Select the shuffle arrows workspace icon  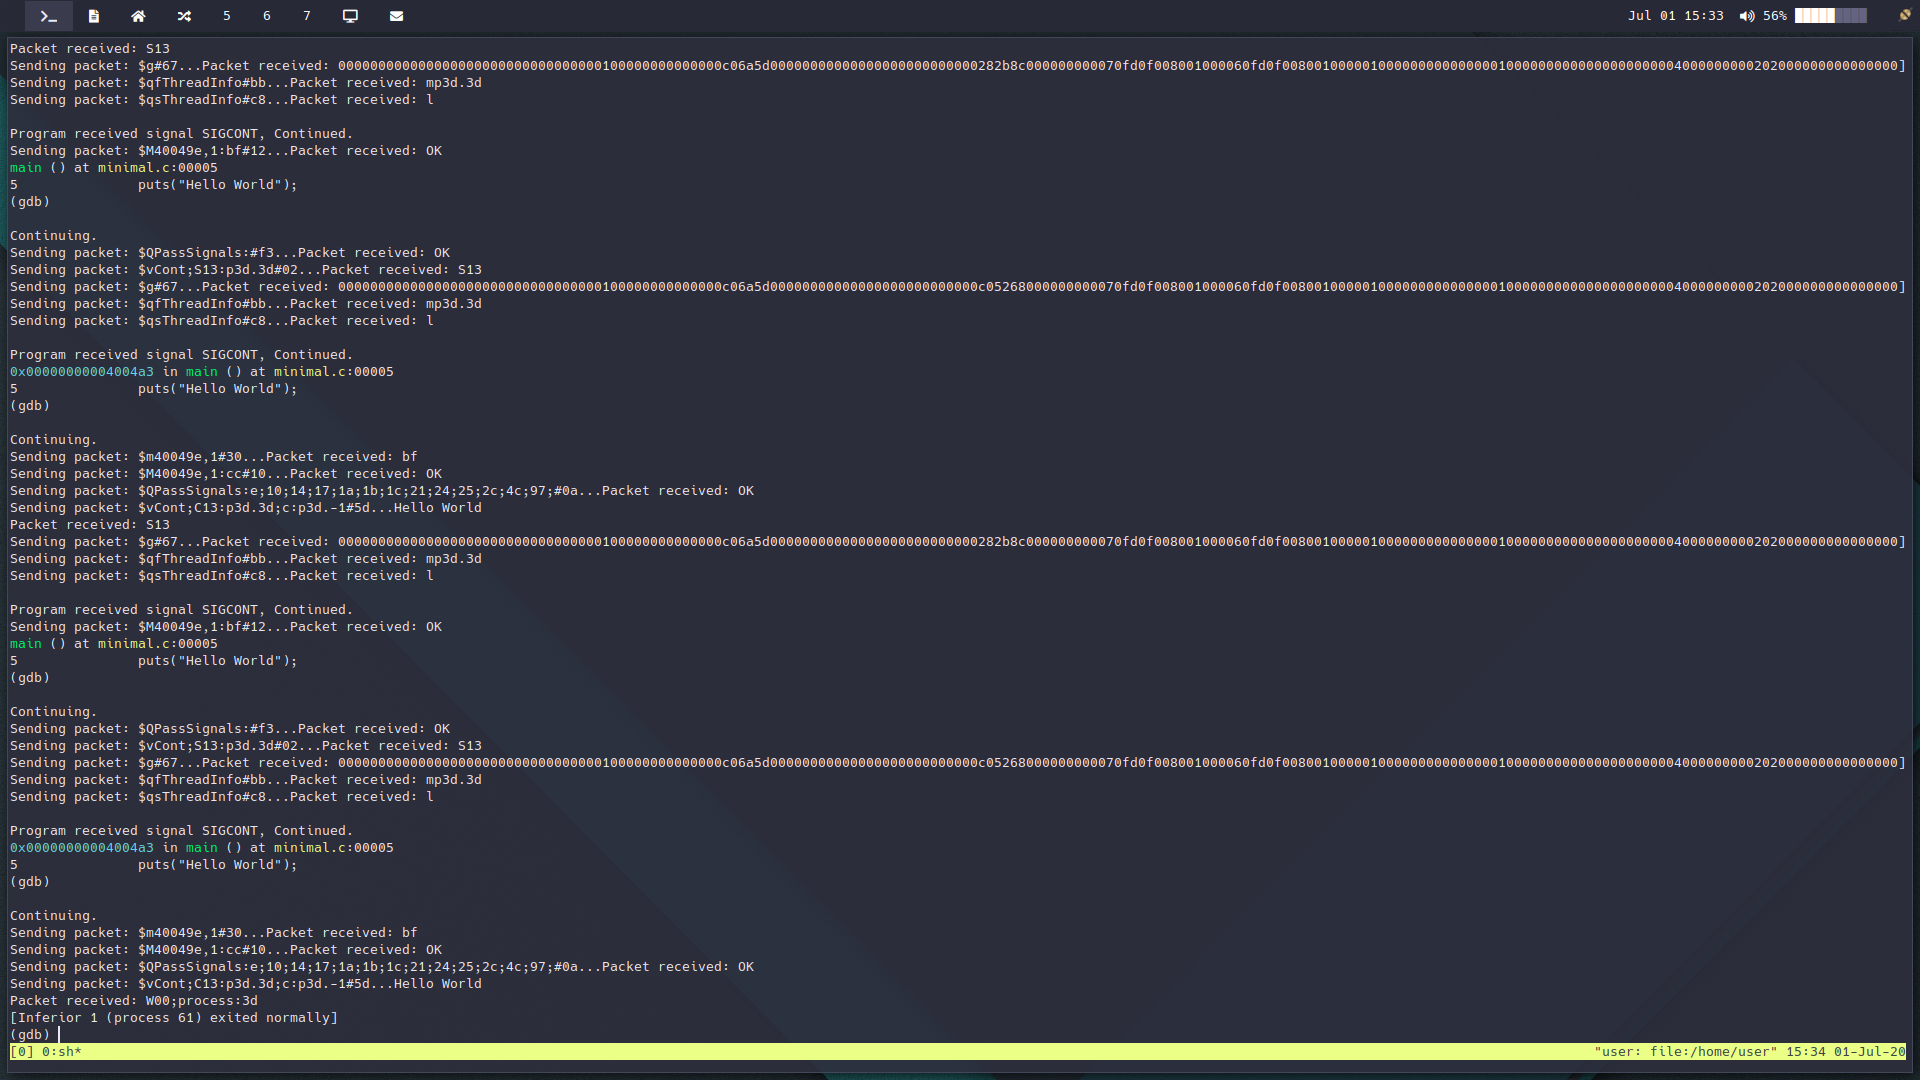(184, 16)
